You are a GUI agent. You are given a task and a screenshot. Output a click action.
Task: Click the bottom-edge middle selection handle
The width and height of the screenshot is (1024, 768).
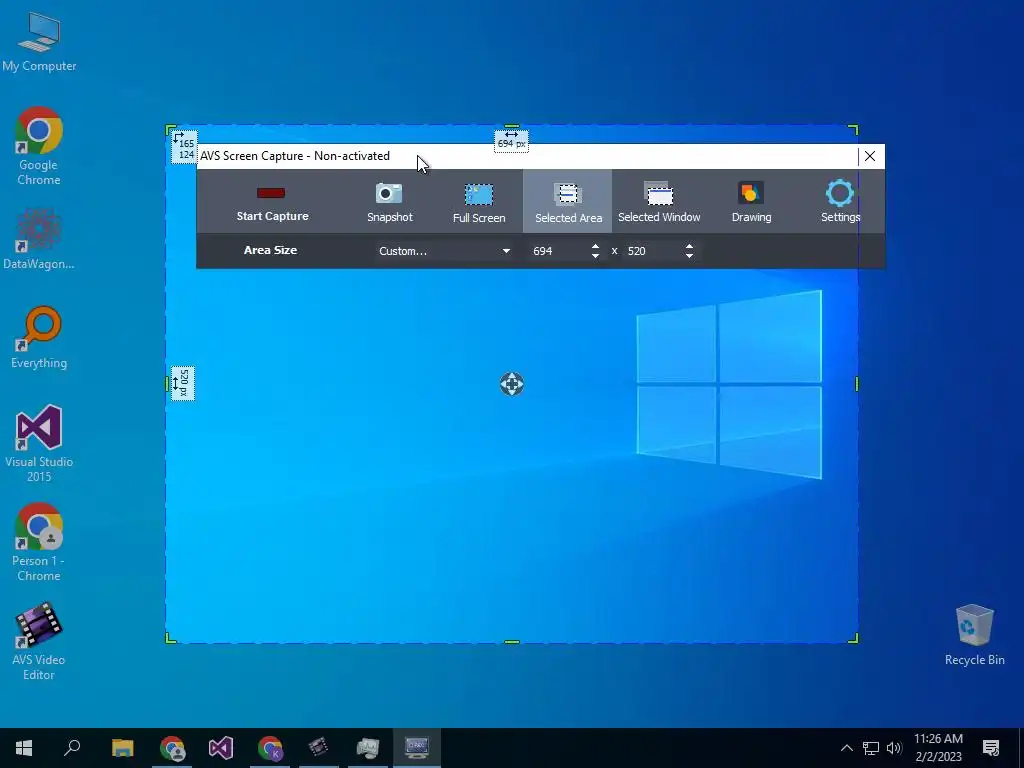(511, 641)
